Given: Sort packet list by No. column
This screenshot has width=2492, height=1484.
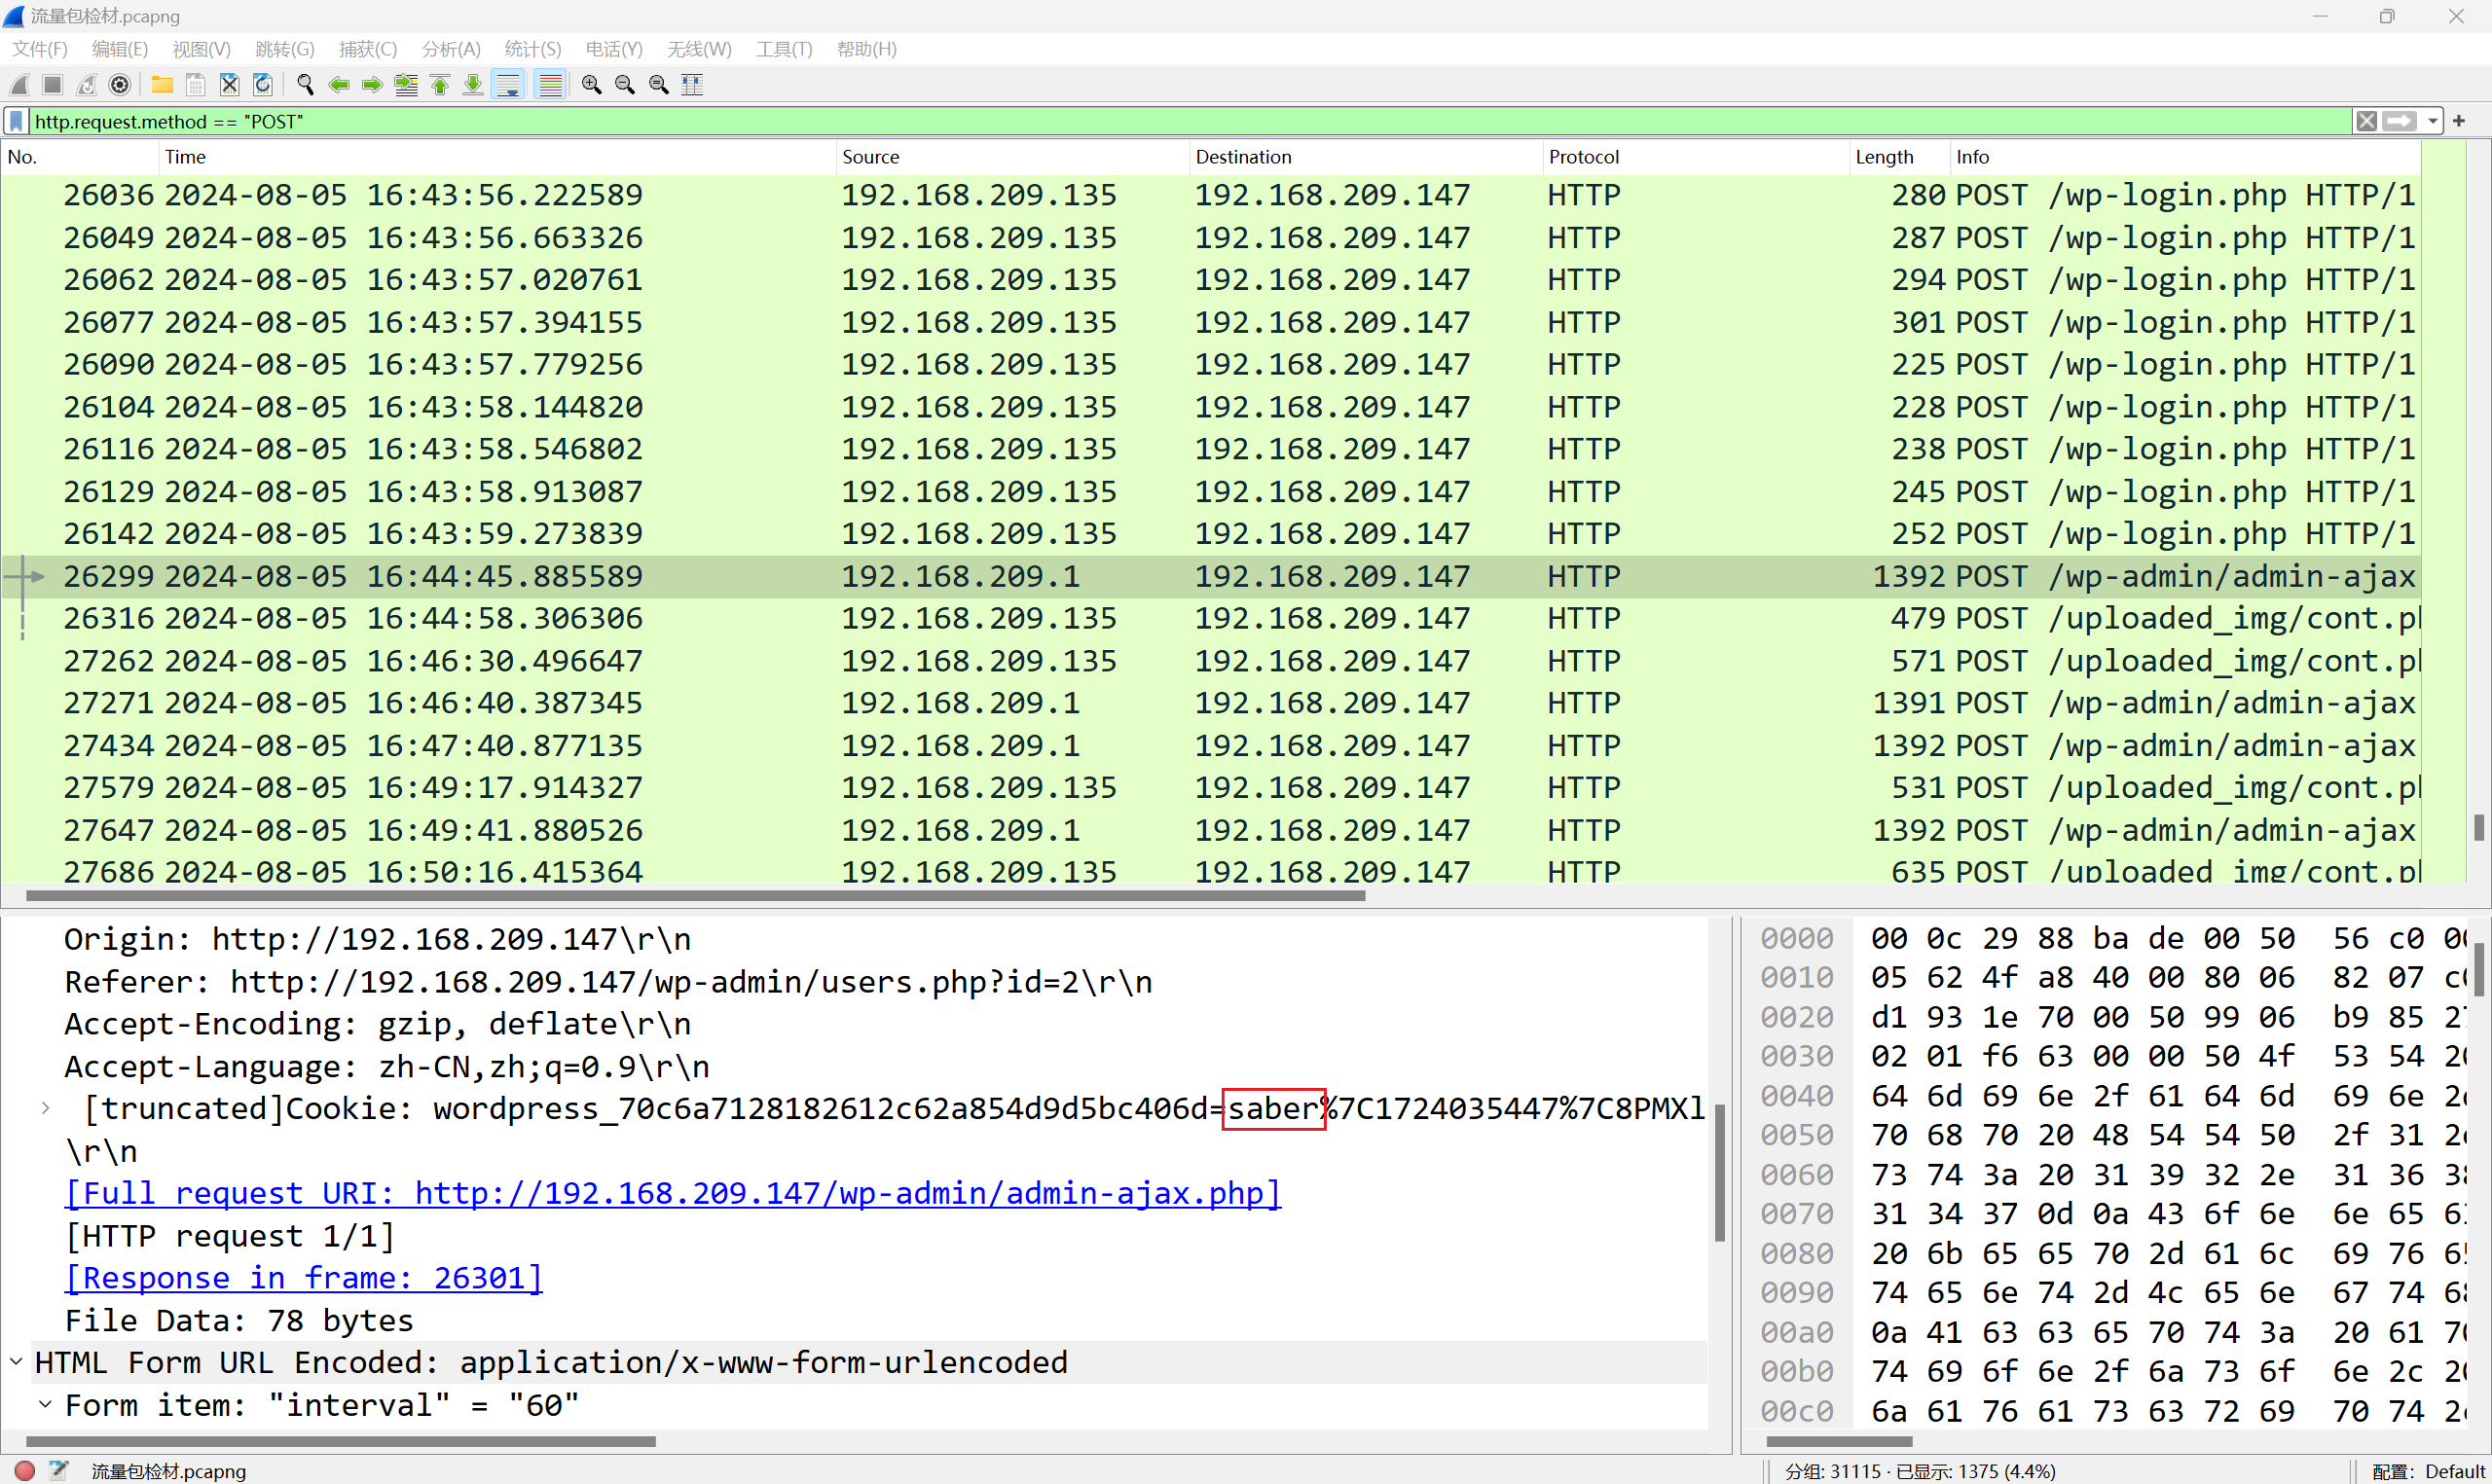Looking at the screenshot, I should point(80,157).
